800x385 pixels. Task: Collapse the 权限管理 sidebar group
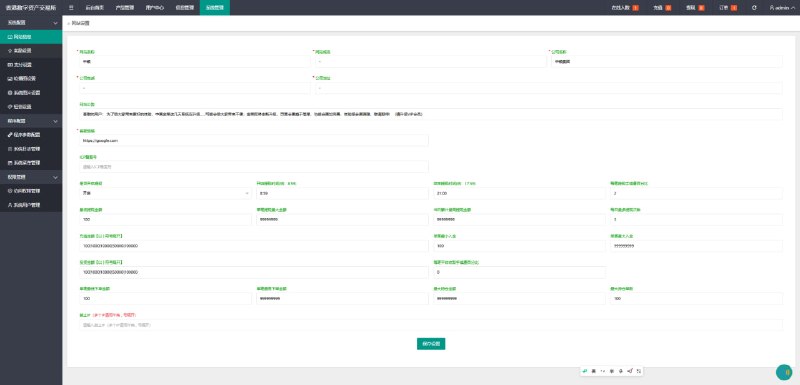point(31,177)
